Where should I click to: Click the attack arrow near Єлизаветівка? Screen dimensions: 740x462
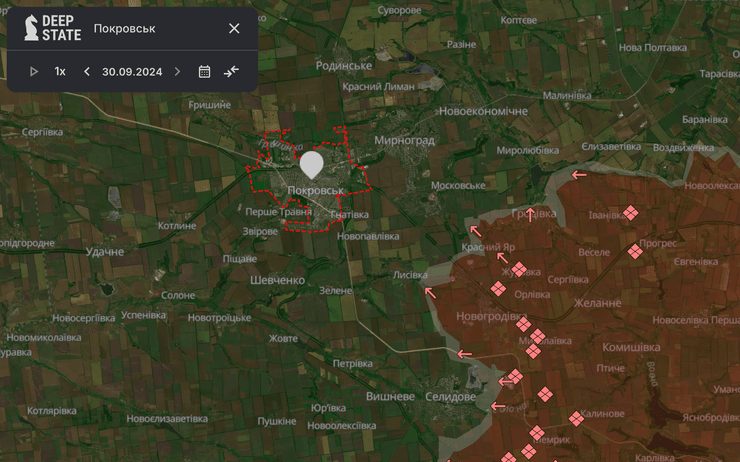pyautogui.click(x=579, y=175)
